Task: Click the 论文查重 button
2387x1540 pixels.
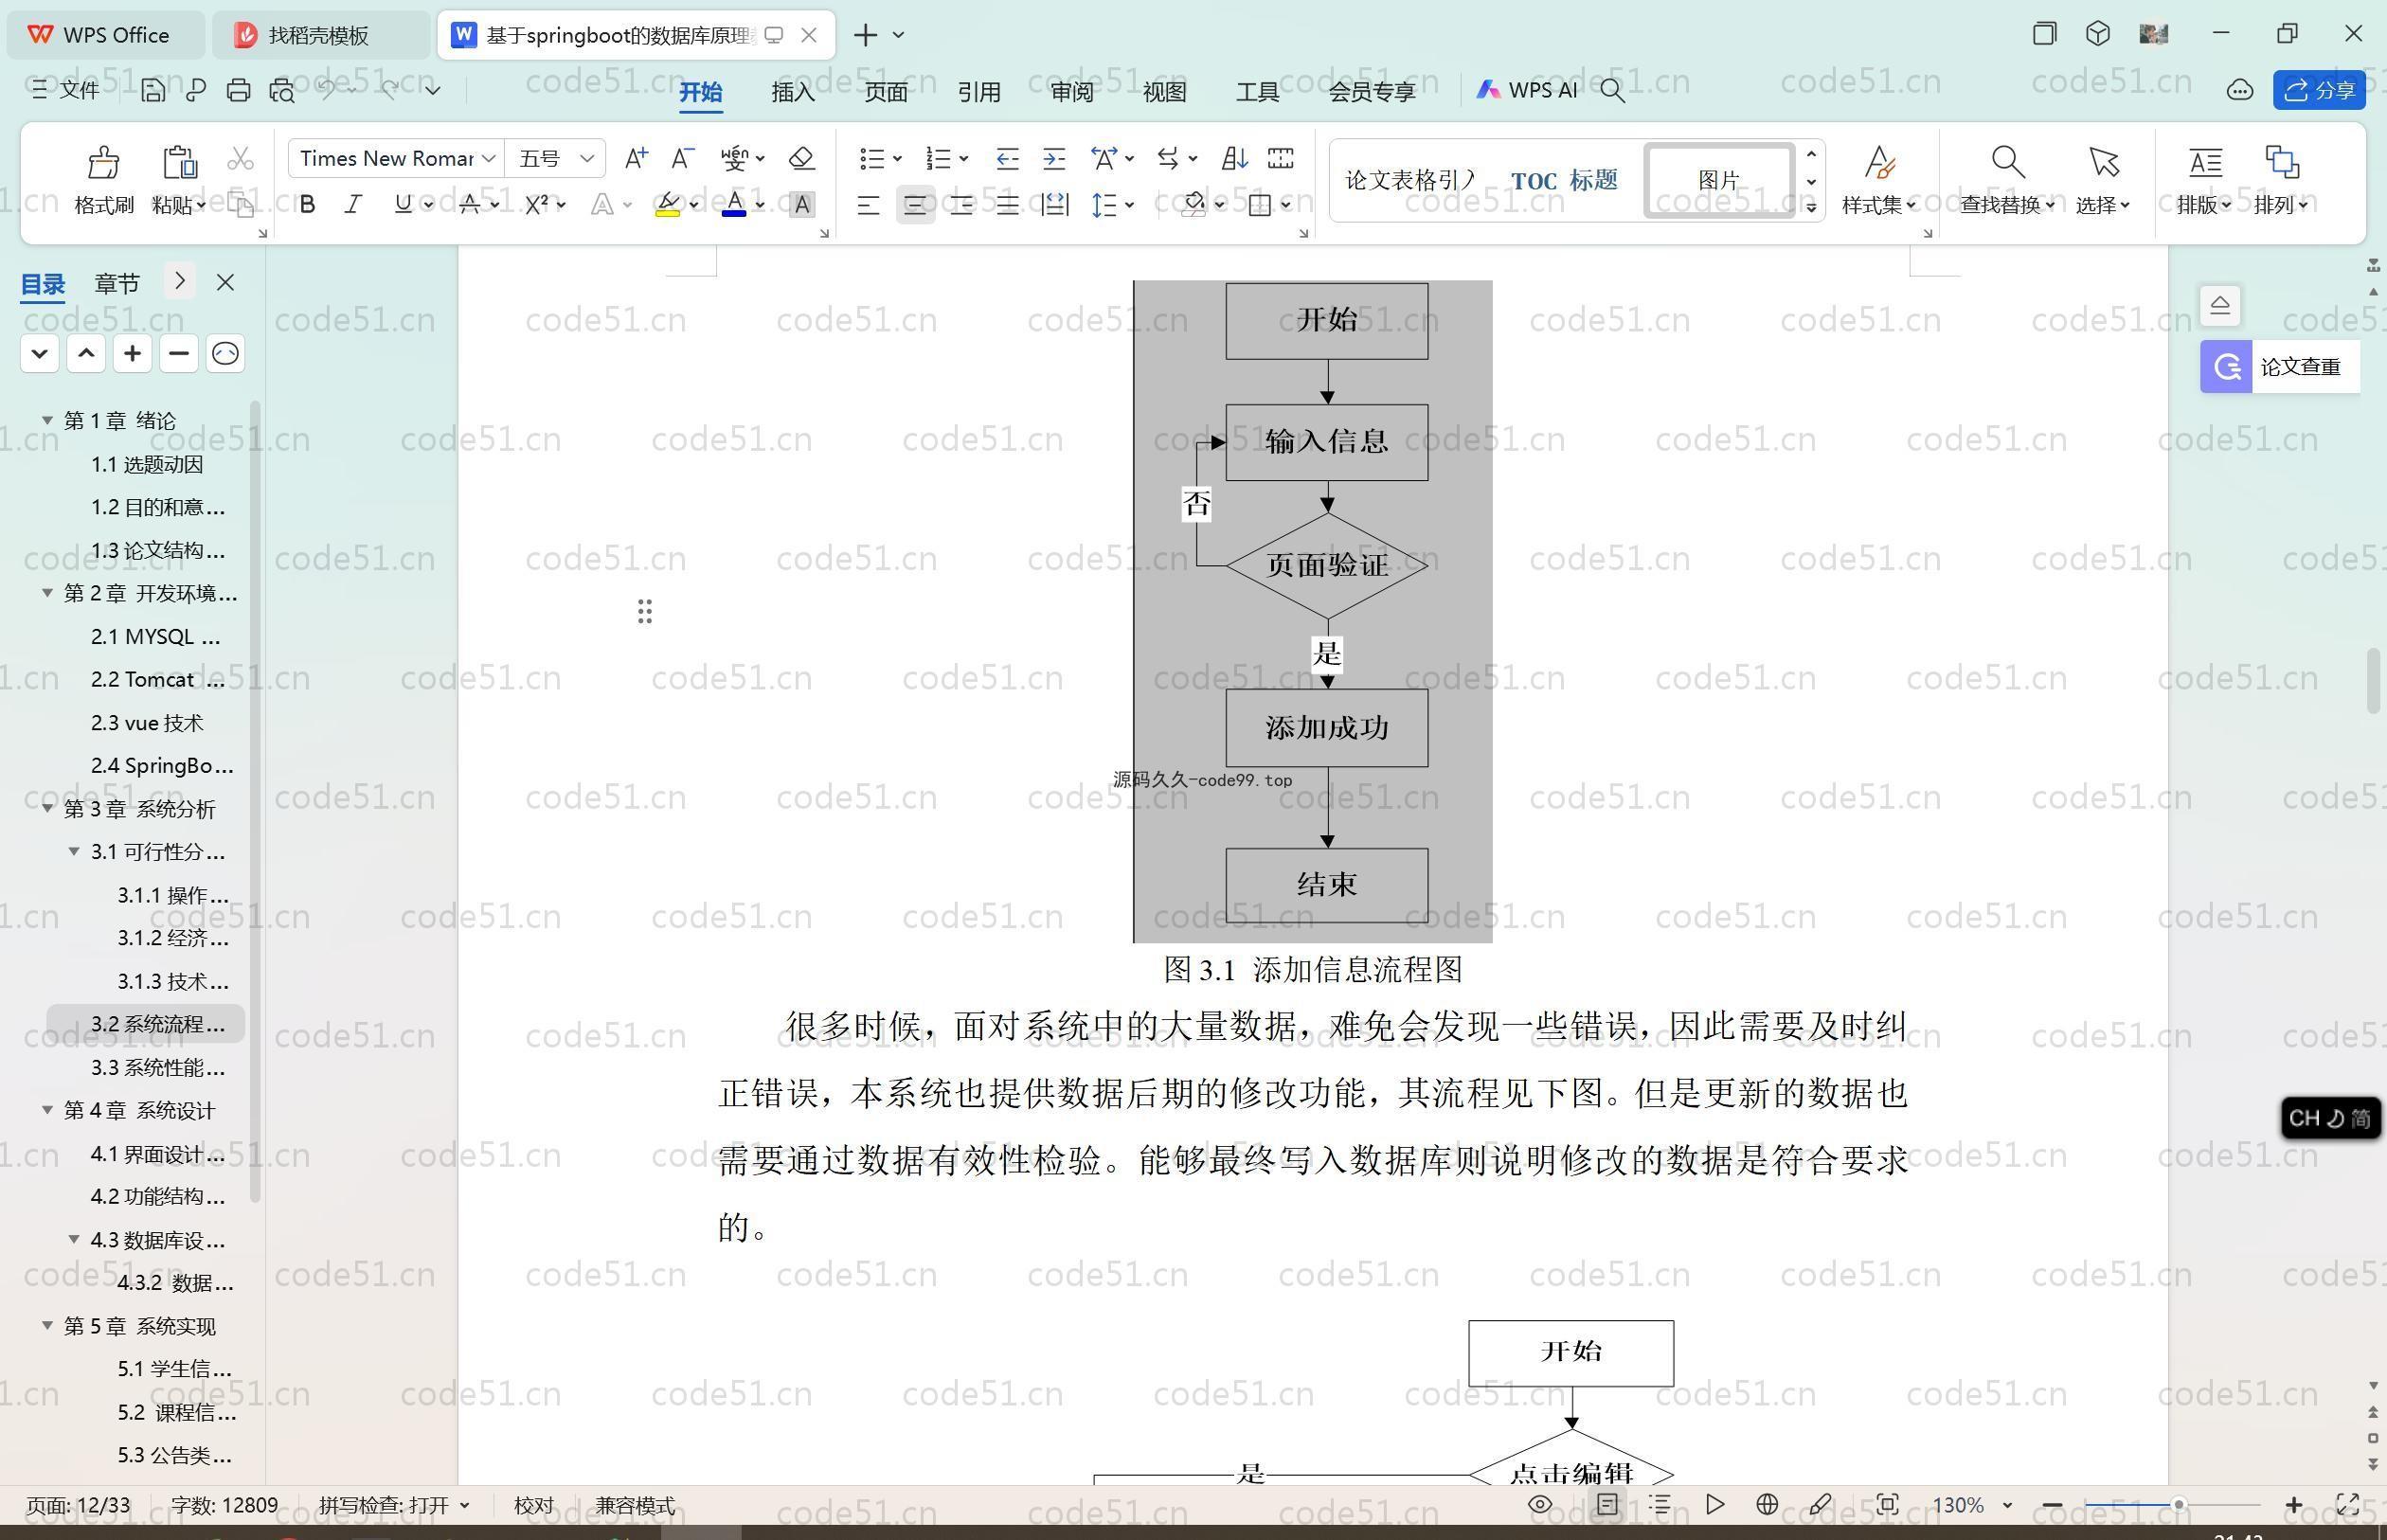Action: click(2279, 366)
